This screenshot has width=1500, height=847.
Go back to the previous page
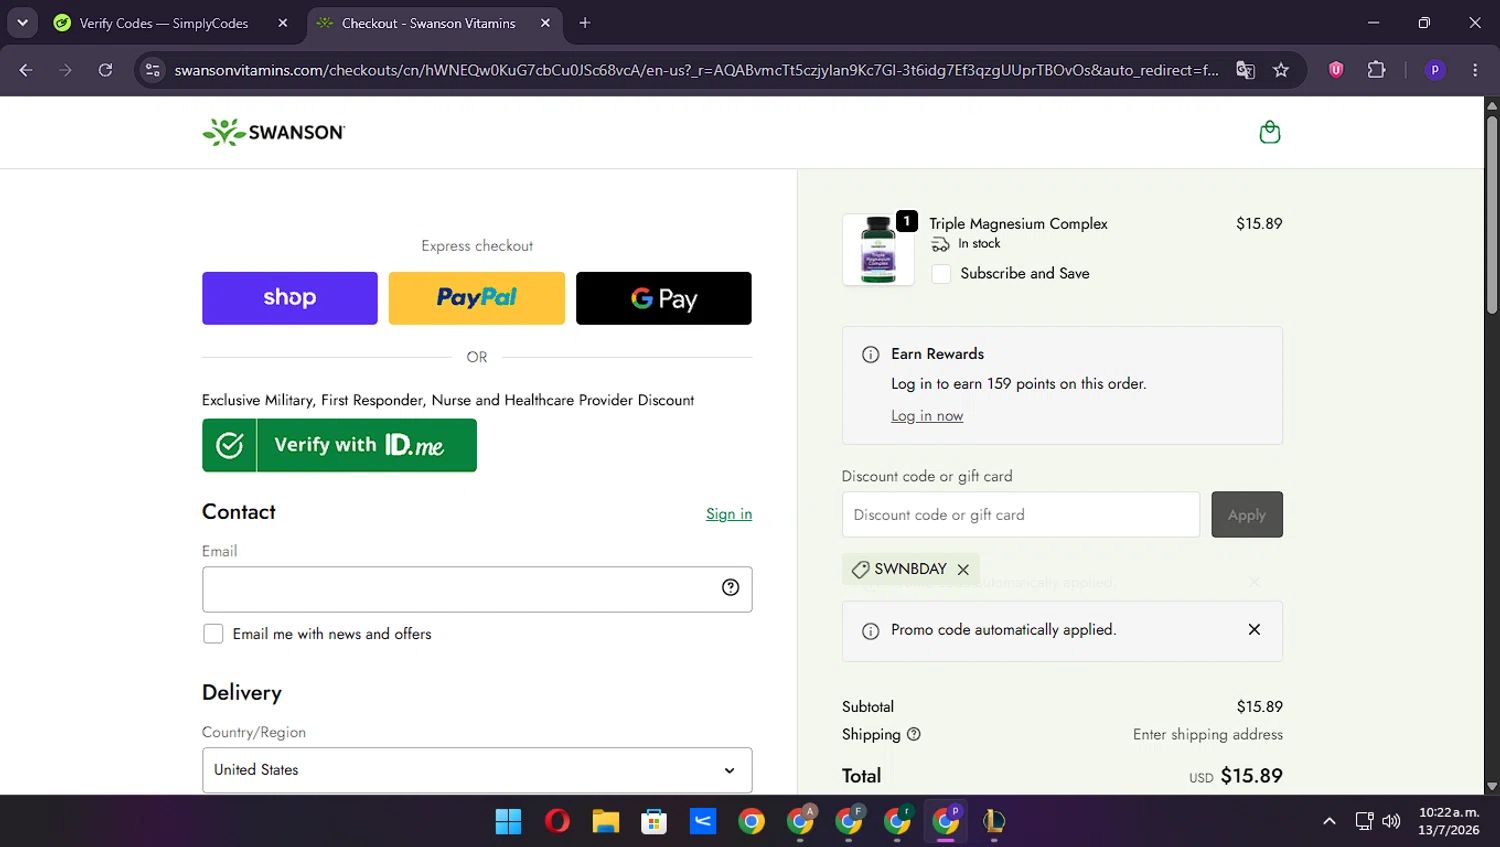26,70
